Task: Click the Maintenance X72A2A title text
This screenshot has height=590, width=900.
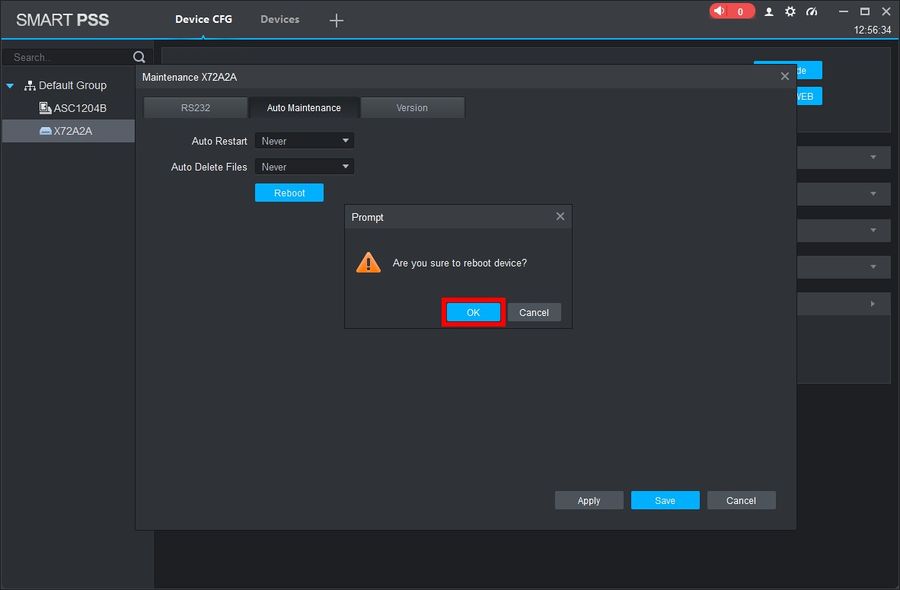Action: point(189,77)
